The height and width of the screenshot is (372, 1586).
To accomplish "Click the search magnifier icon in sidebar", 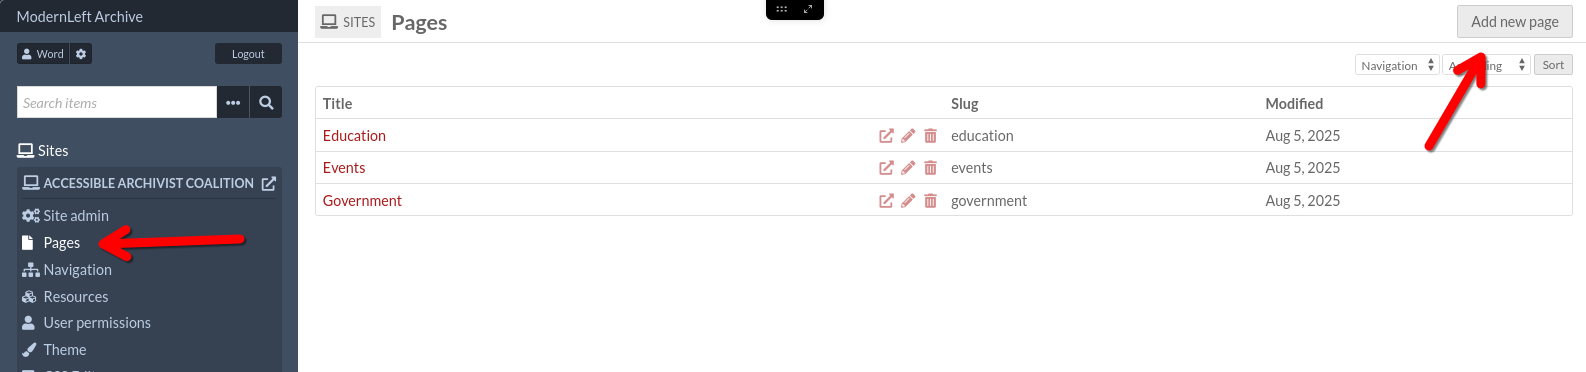I will click(266, 102).
